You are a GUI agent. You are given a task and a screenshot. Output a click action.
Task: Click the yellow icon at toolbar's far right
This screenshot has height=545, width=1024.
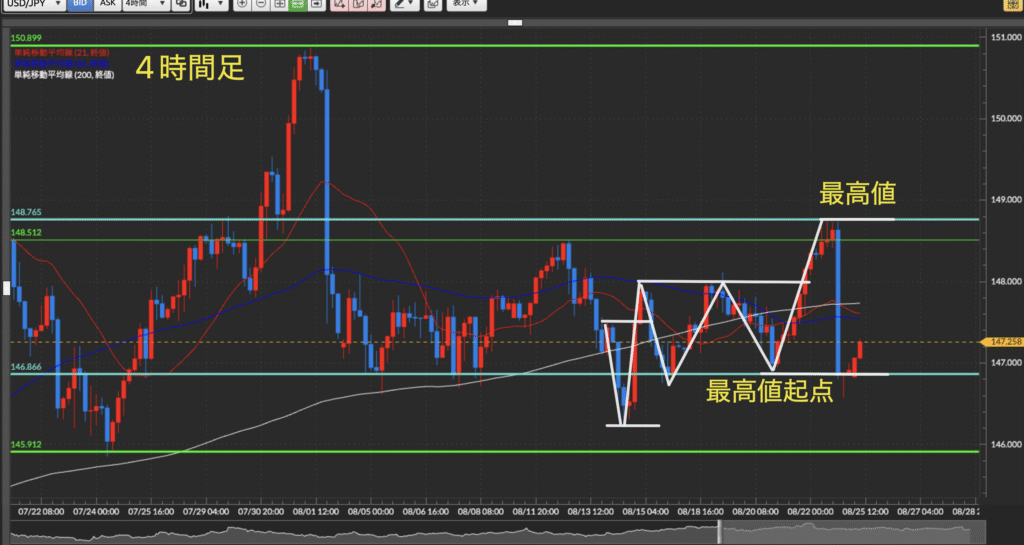coord(1013,5)
